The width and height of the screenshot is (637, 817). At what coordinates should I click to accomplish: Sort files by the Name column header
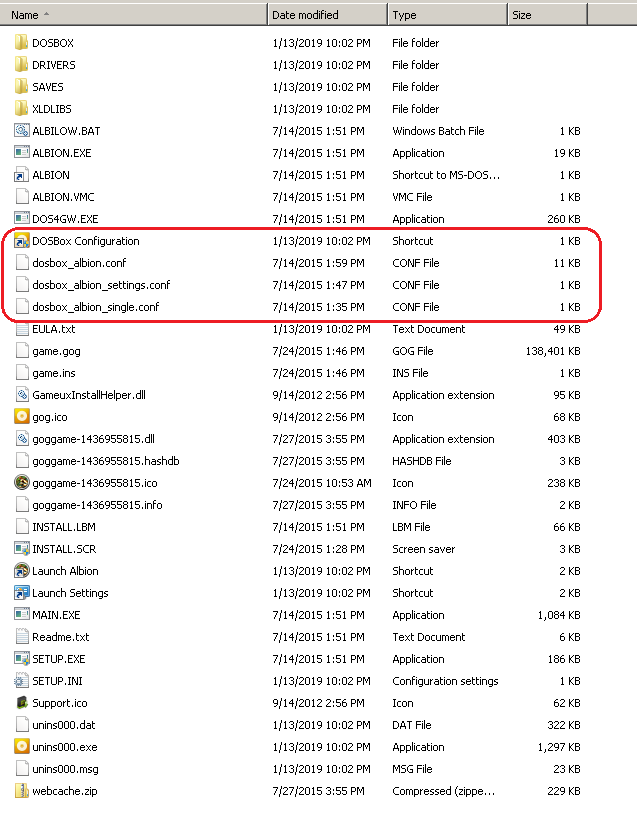point(133,15)
